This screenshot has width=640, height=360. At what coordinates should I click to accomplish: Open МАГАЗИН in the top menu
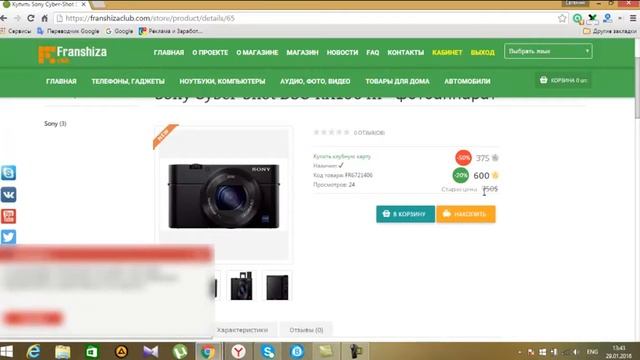(302, 53)
